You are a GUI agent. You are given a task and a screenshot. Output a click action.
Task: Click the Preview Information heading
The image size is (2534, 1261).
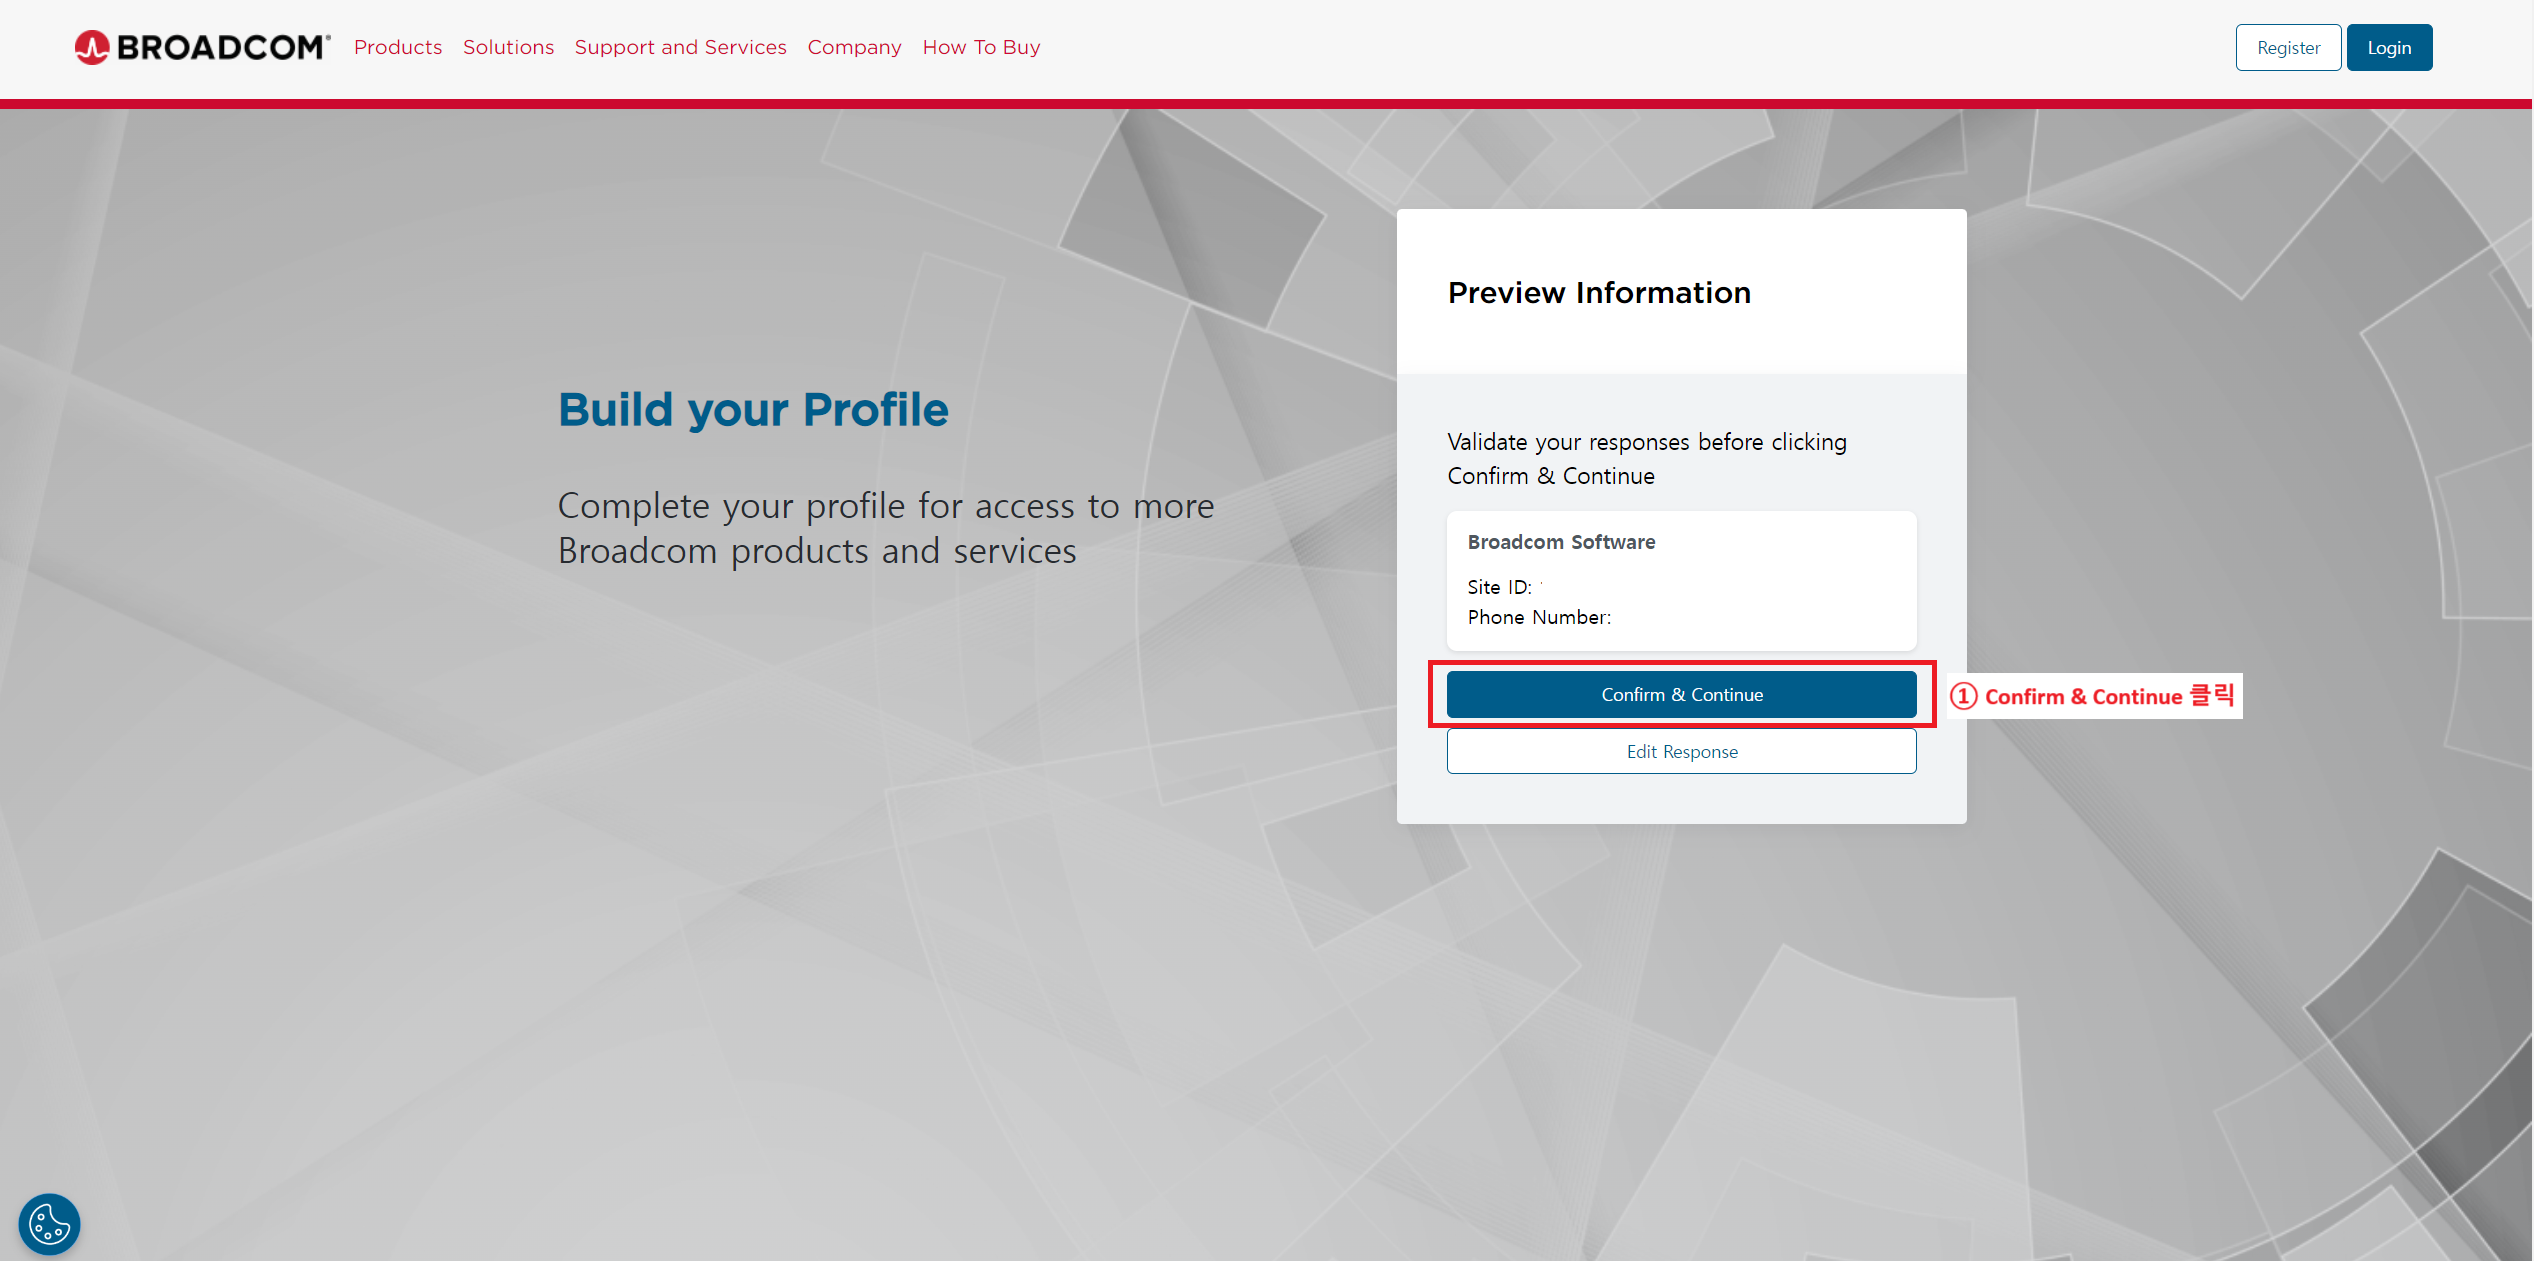click(1598, 293)
